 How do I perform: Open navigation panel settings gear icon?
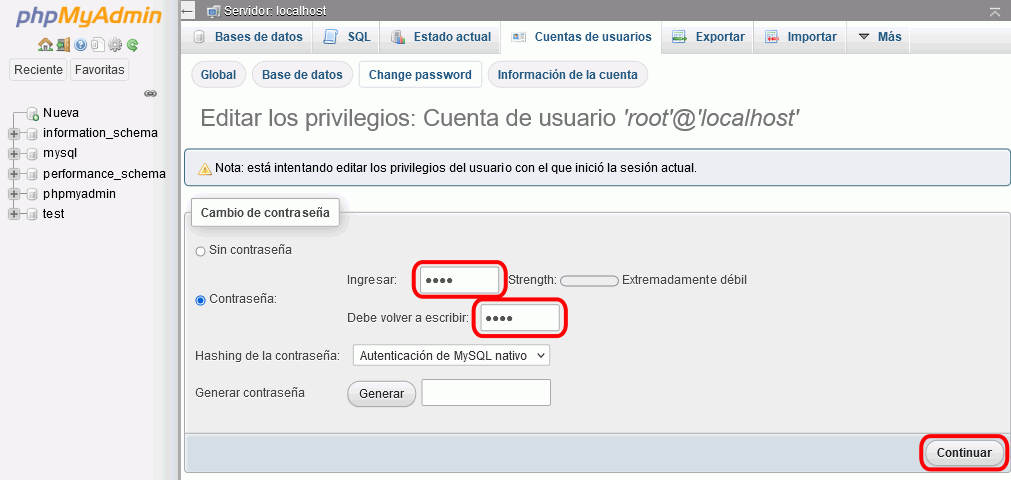coord(115,45)
